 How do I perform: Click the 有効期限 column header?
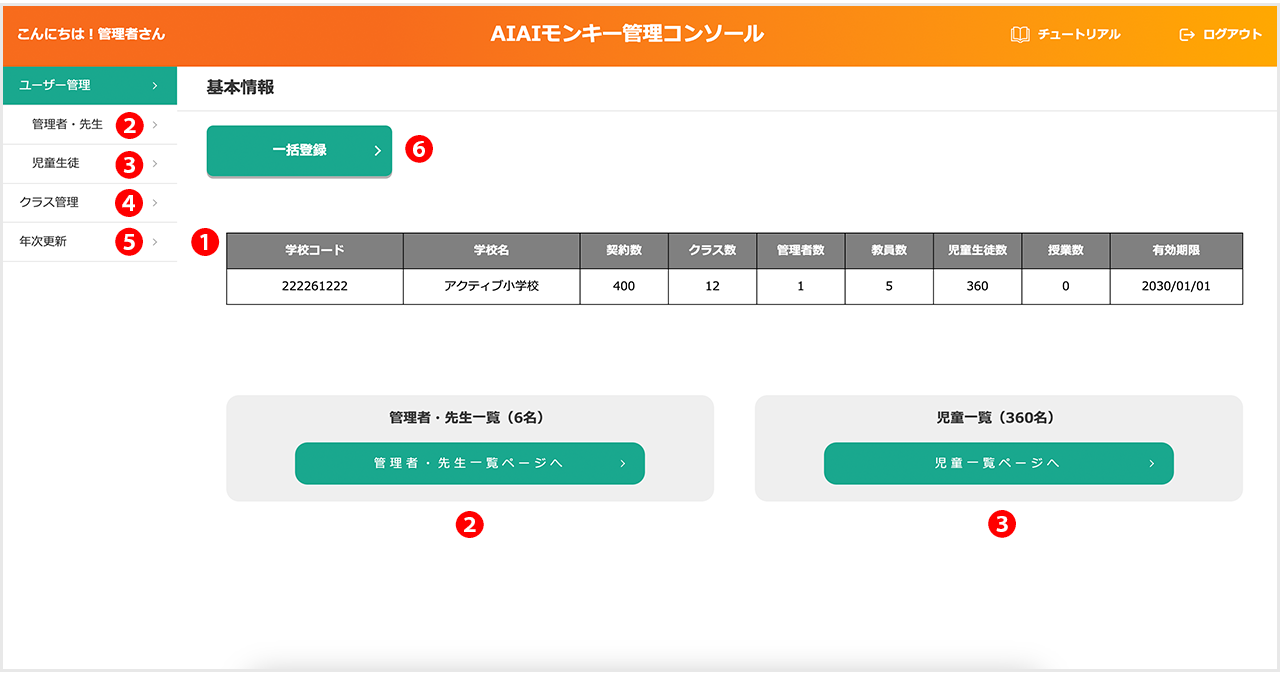[1176, 250]
